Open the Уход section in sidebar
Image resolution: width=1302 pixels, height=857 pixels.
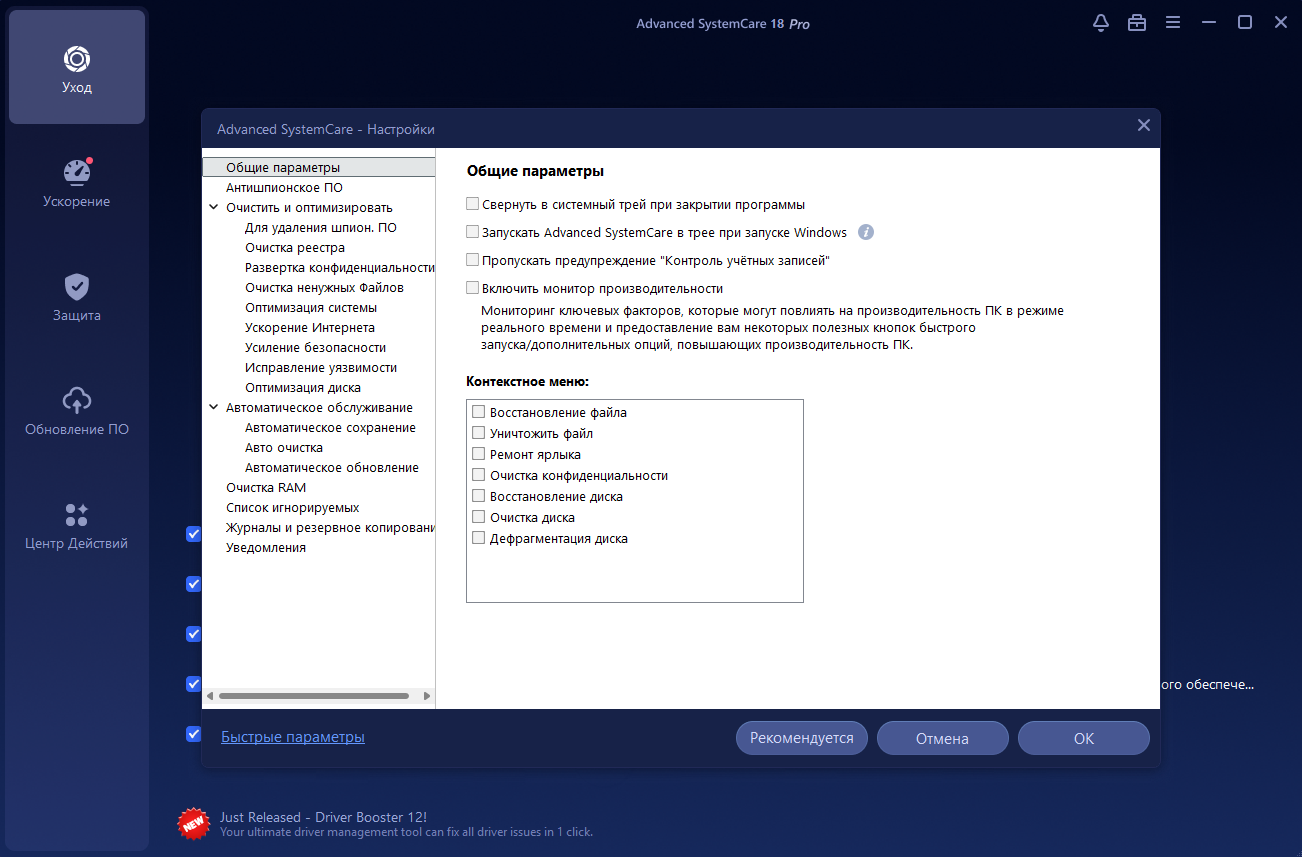77,67
